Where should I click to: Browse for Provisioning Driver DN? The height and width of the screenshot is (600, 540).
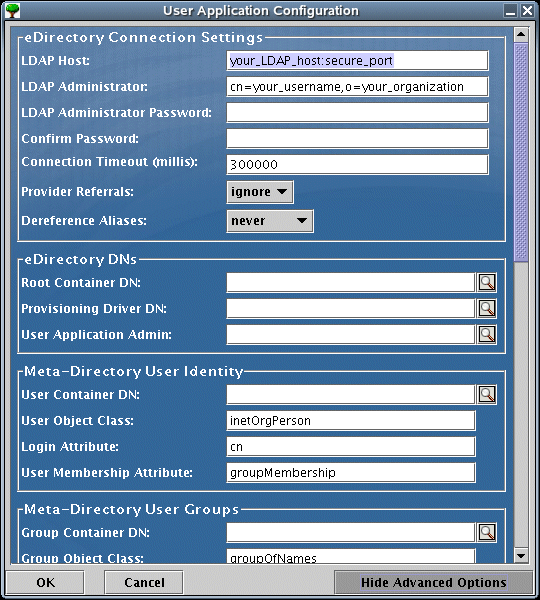tap(487, 308)
